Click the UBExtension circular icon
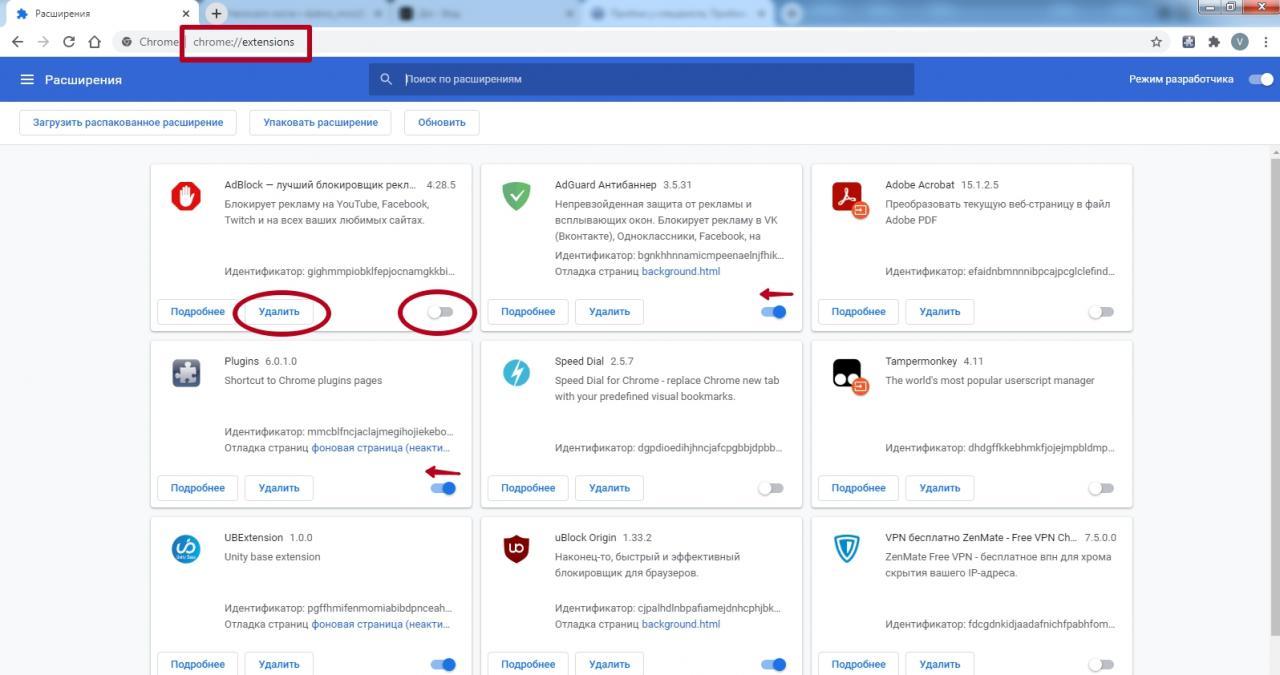 tap(186, 549)
